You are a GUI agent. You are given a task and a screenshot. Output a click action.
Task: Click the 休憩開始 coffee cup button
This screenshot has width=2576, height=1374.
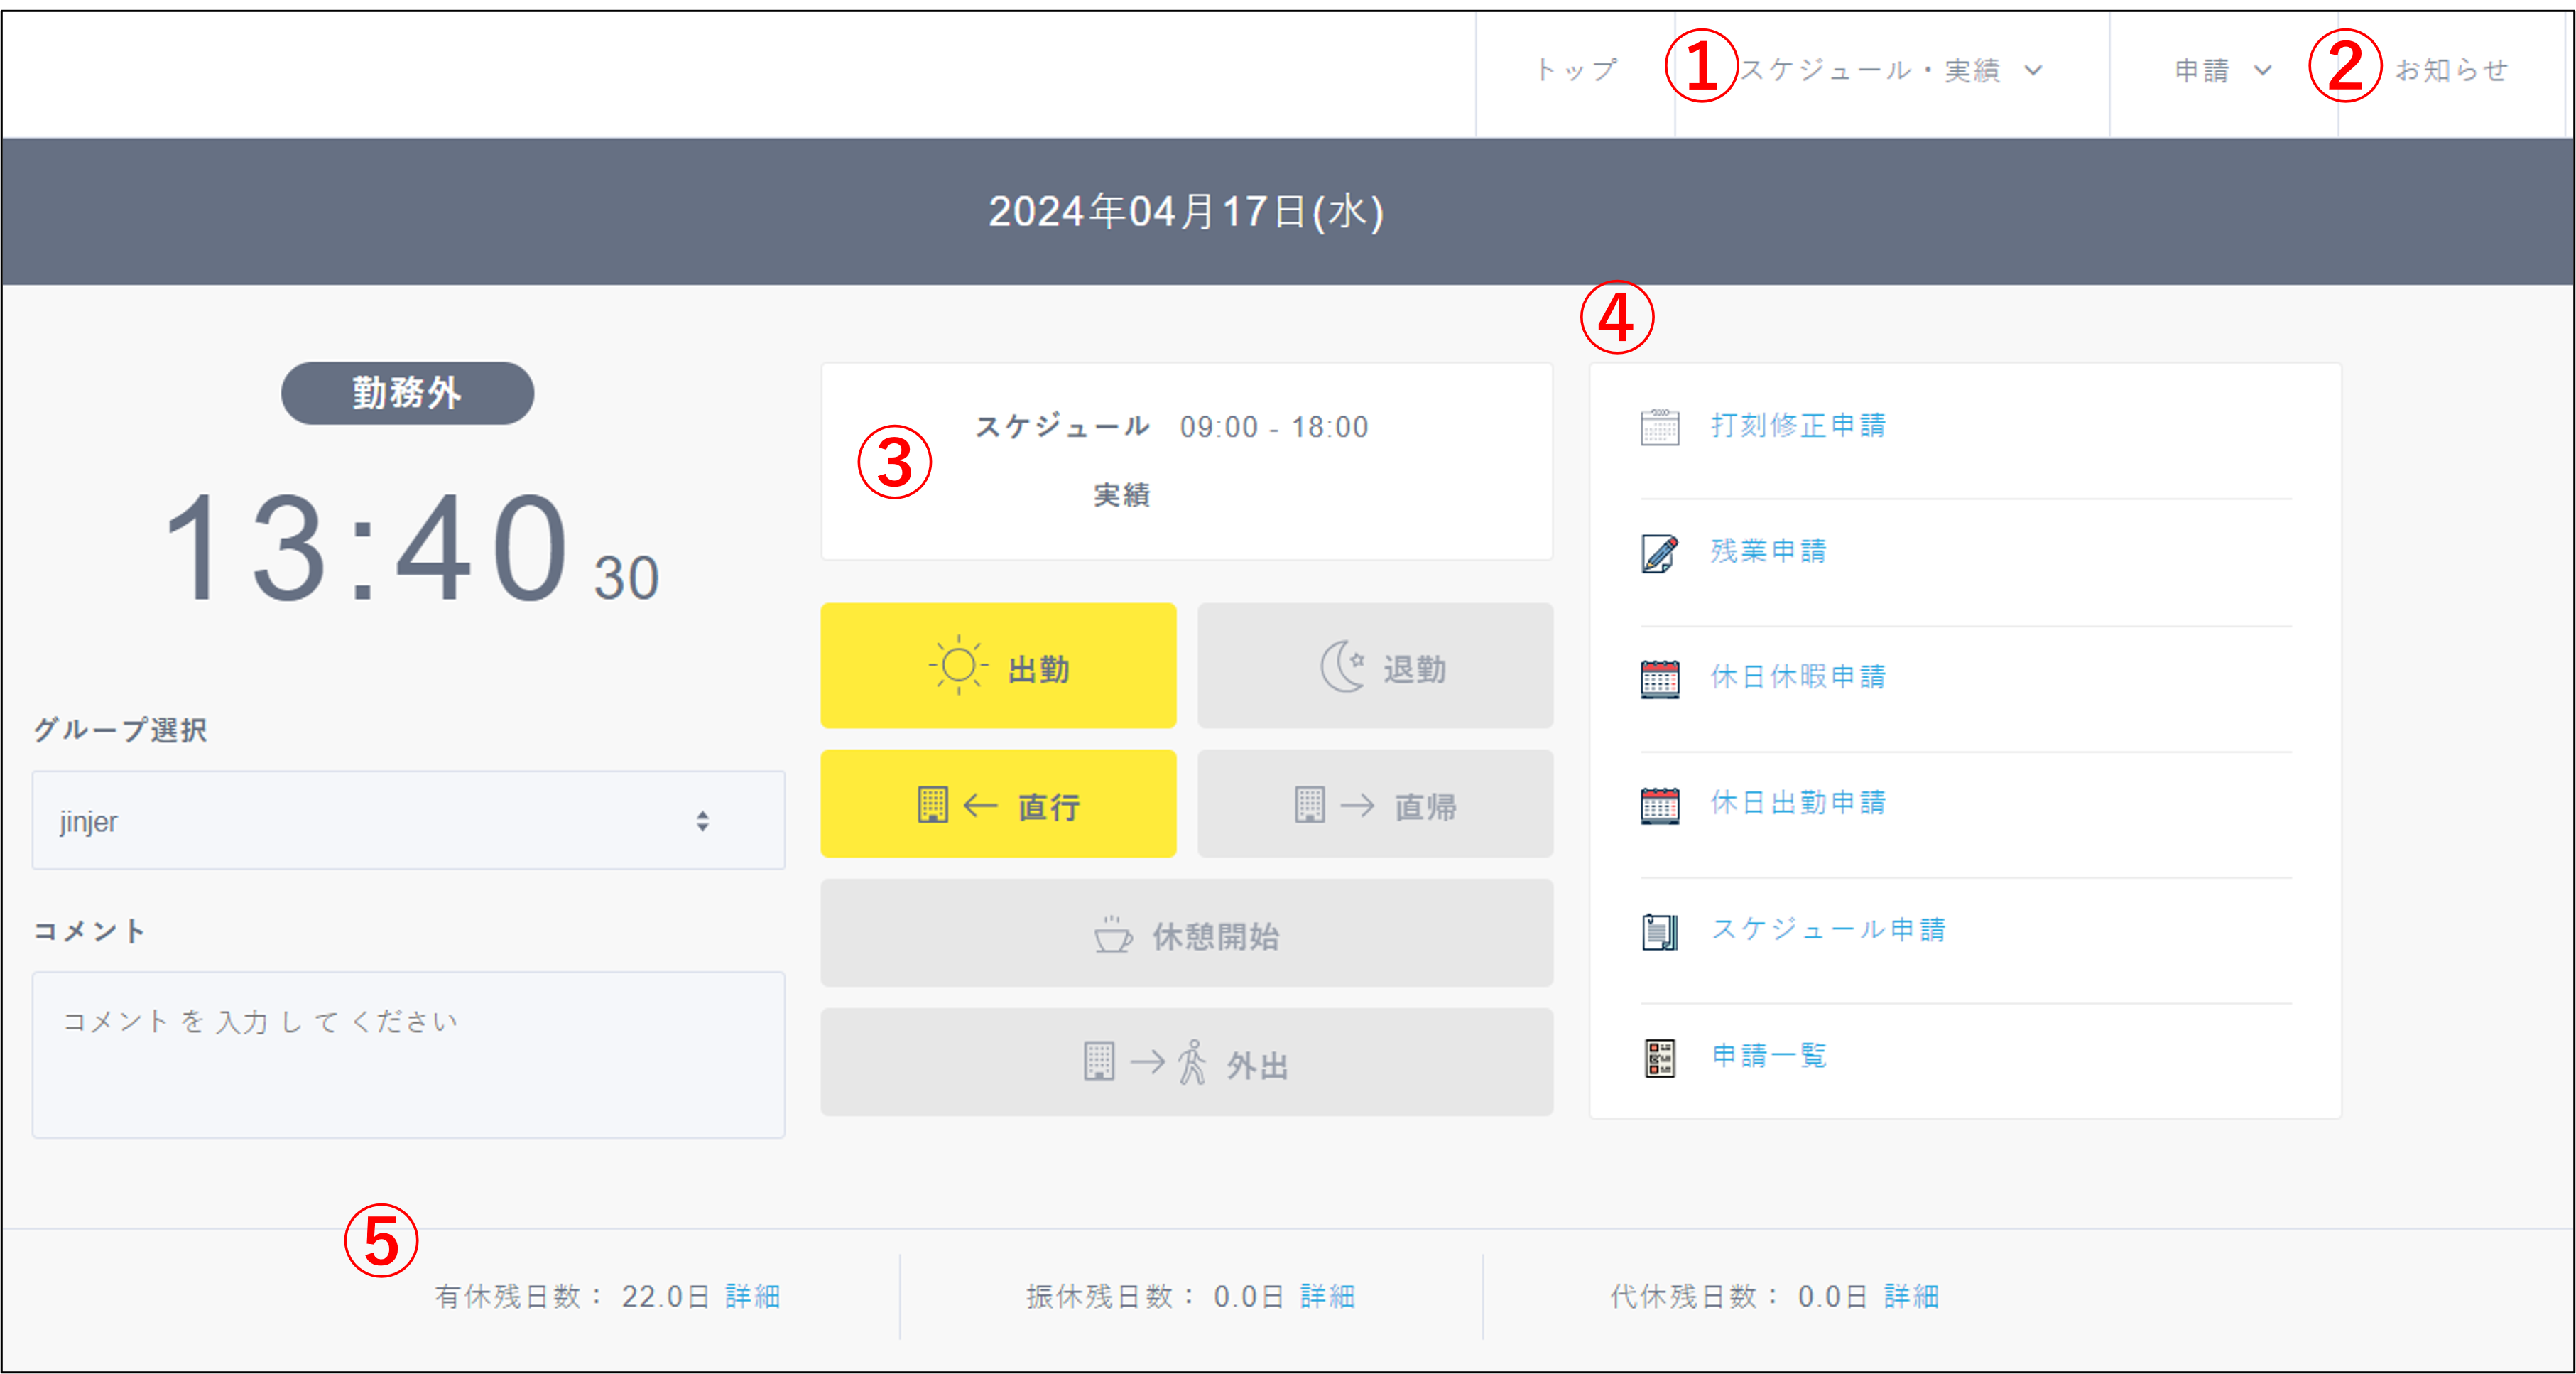tap(1186, 934)
